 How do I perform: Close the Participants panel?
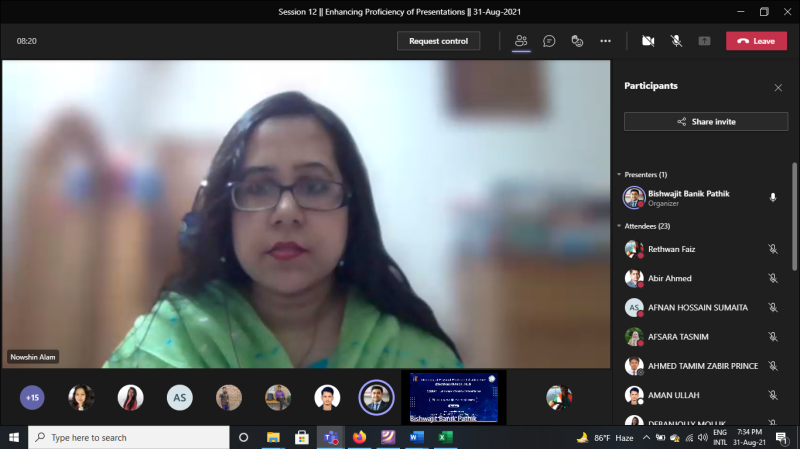(x=778, y=87)
